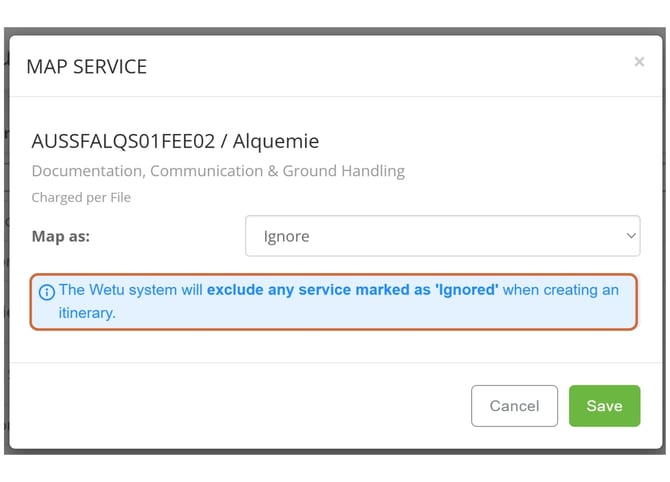Viewport: 670px width, 482px height.
Task: Open the Map as dropdown
Action: point(442,237)
